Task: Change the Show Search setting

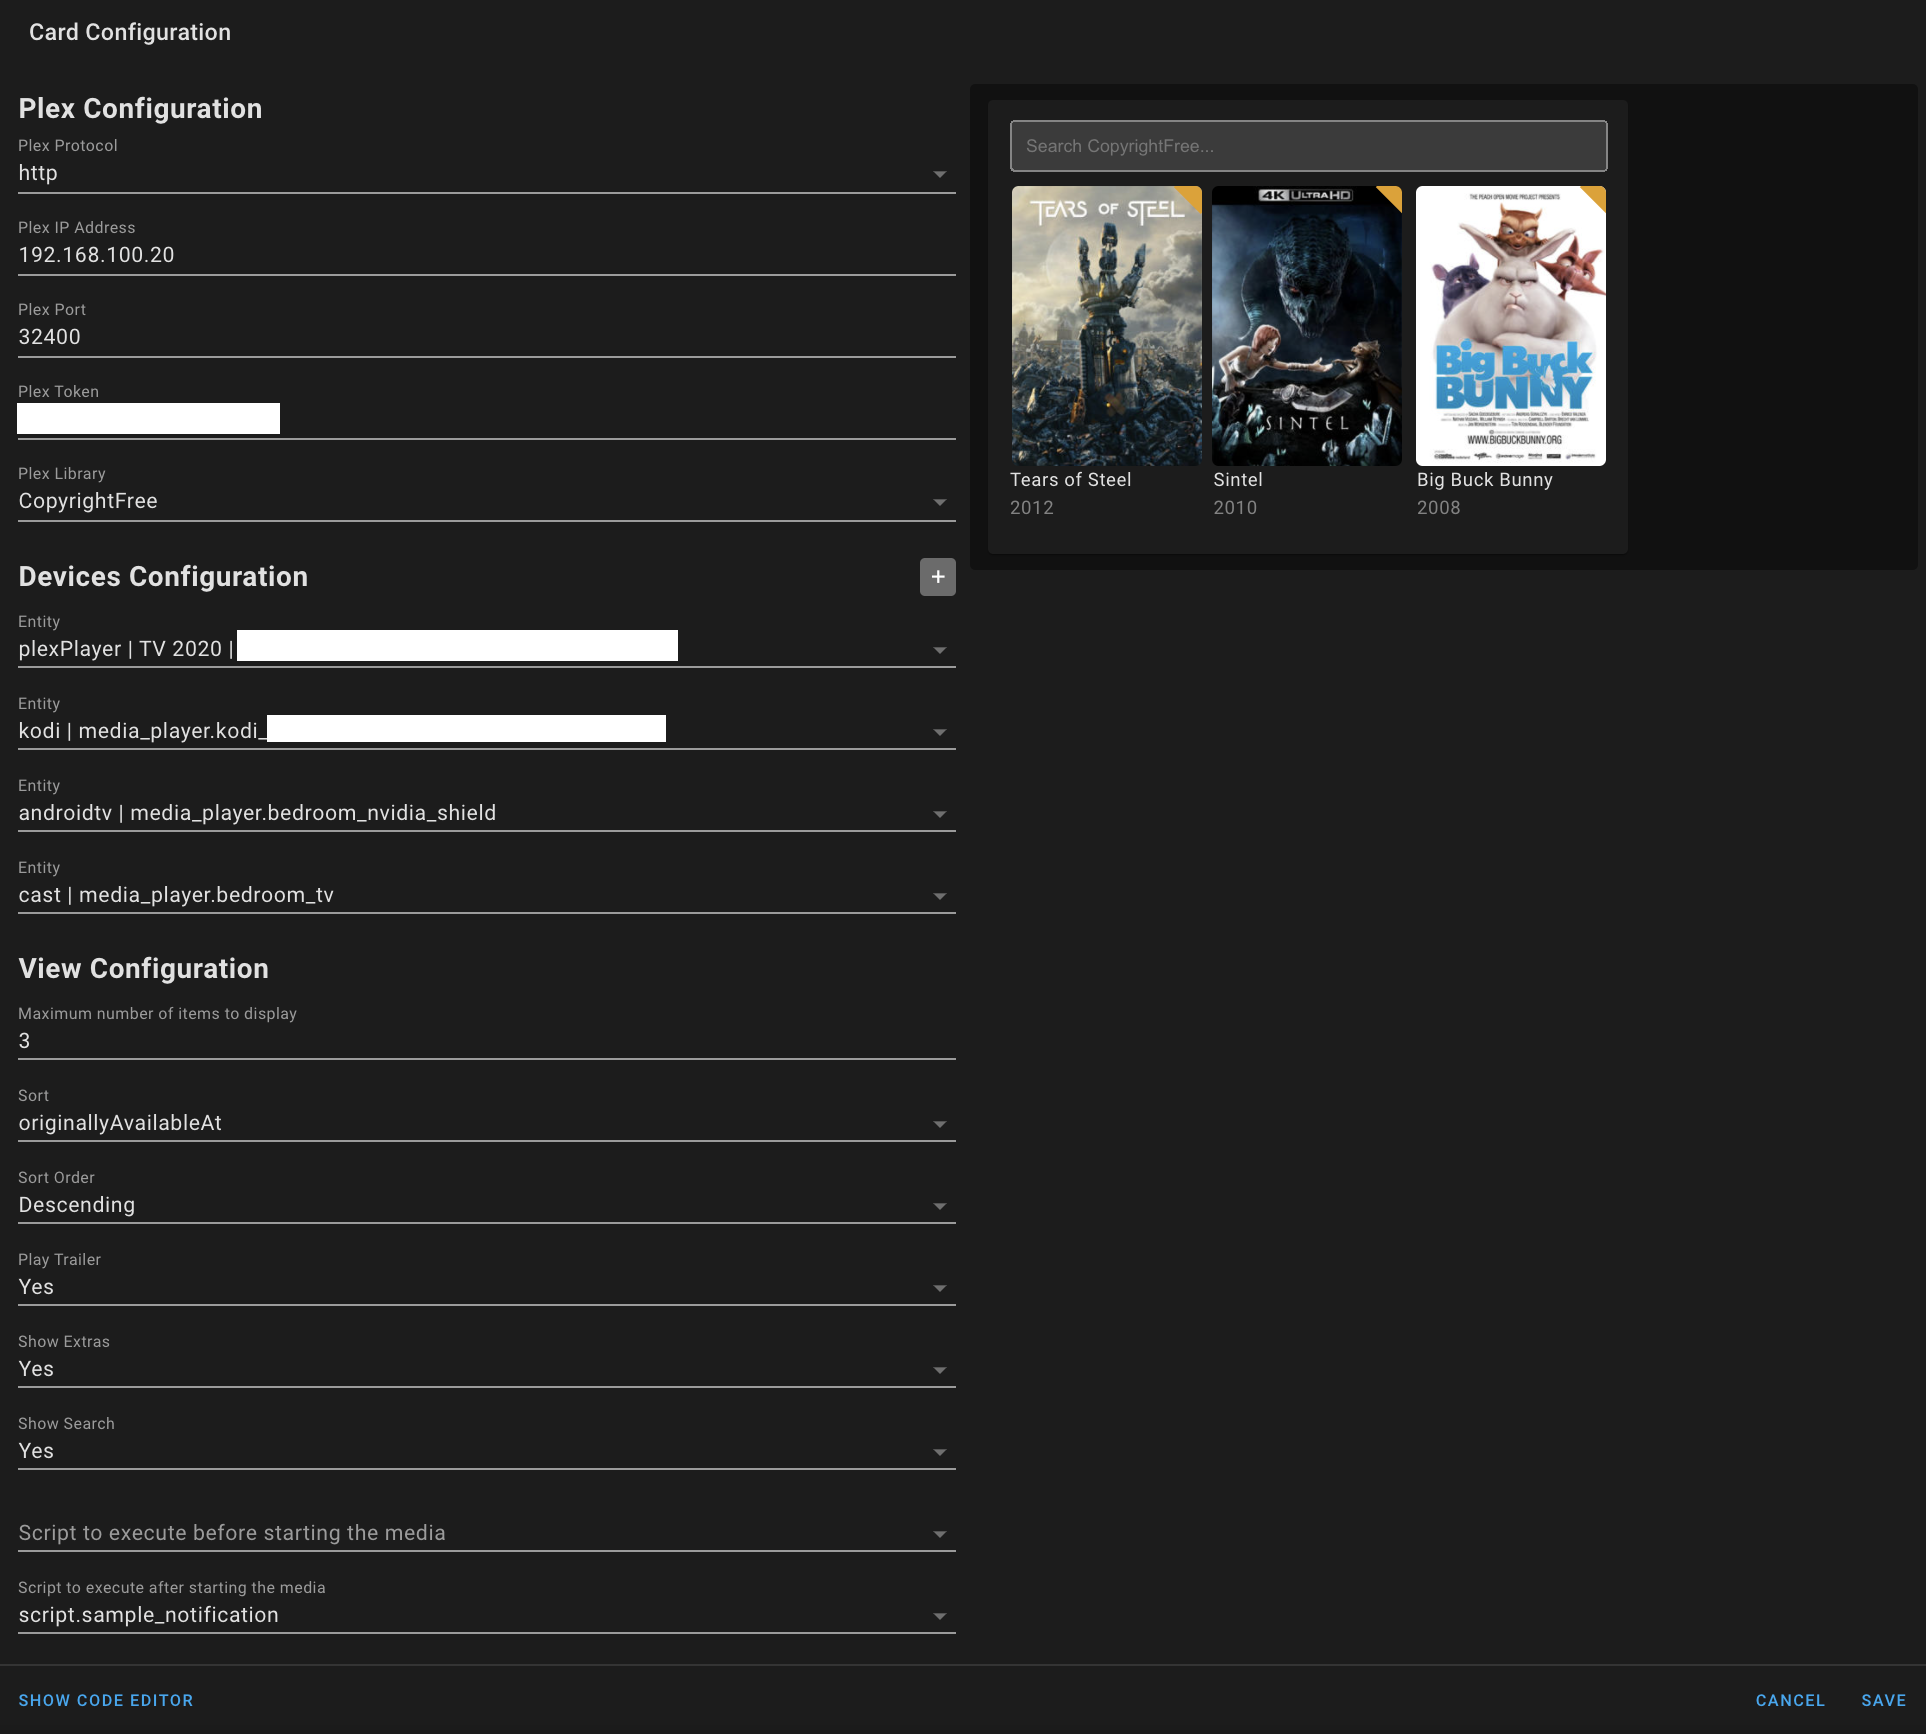Action: pos(486,1452)
